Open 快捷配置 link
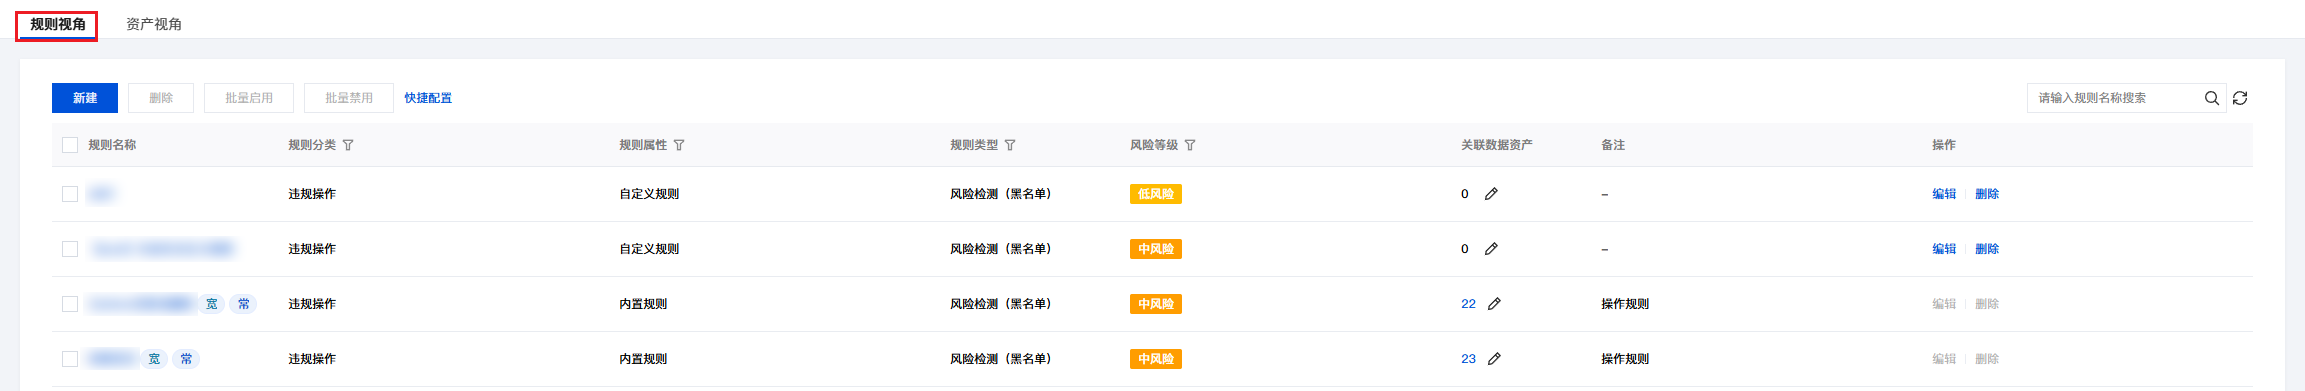Viewport: 2305px width, 391px height. pyautogui.click(x=428, y=98)
